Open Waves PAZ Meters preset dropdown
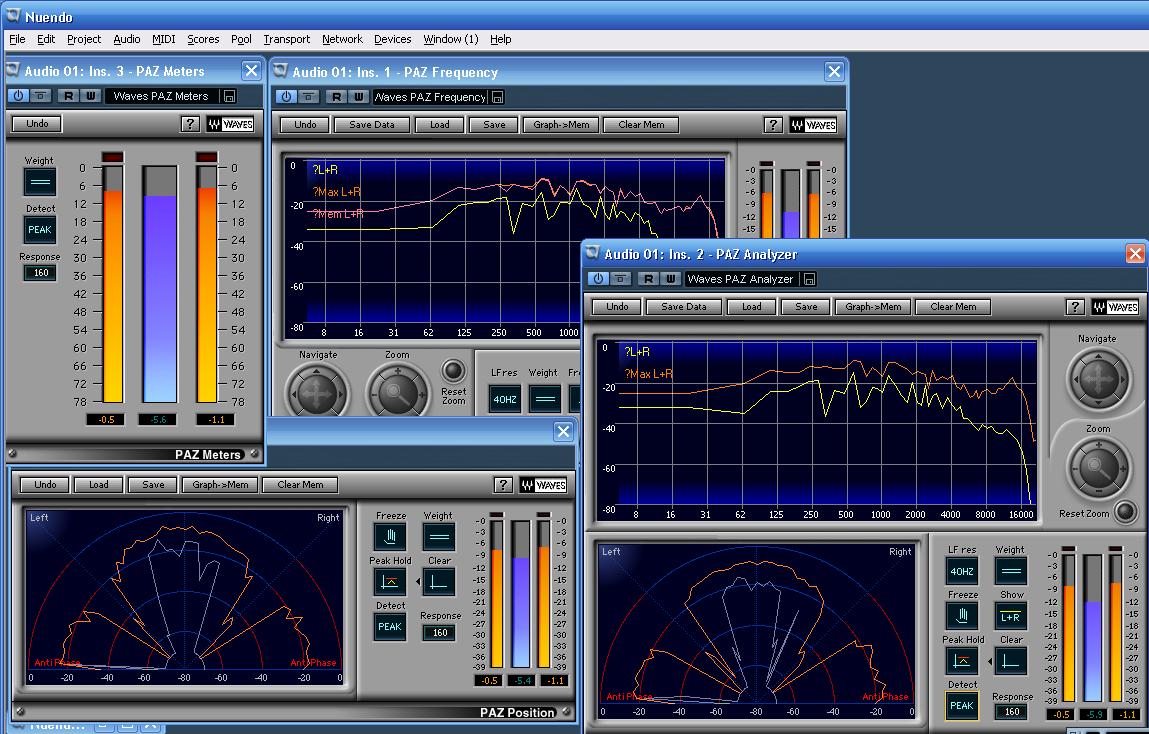Viewport: 1149px width, 734px height. 161,95
